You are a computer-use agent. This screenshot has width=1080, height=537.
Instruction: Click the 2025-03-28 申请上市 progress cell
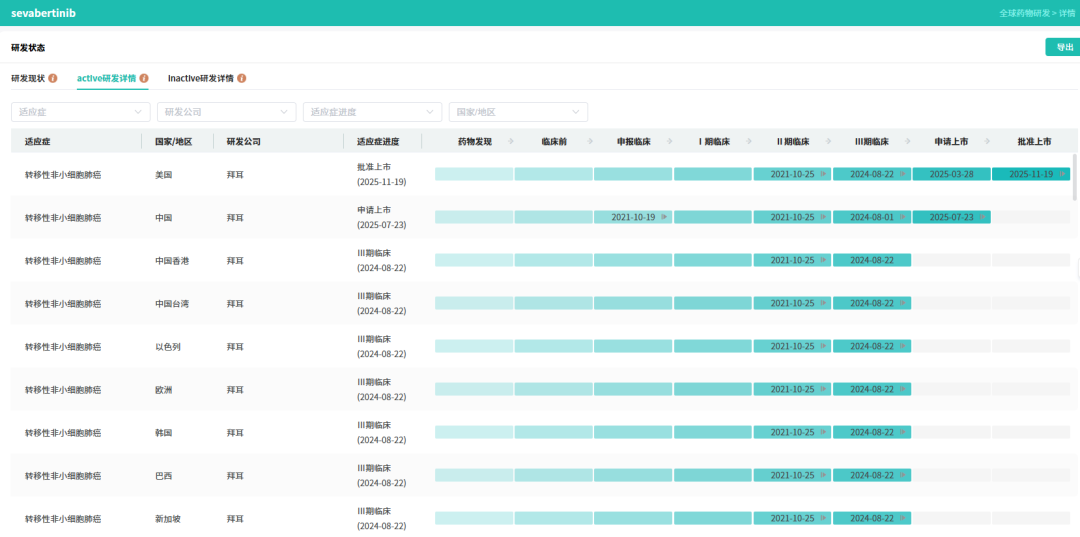coord(951,174)
